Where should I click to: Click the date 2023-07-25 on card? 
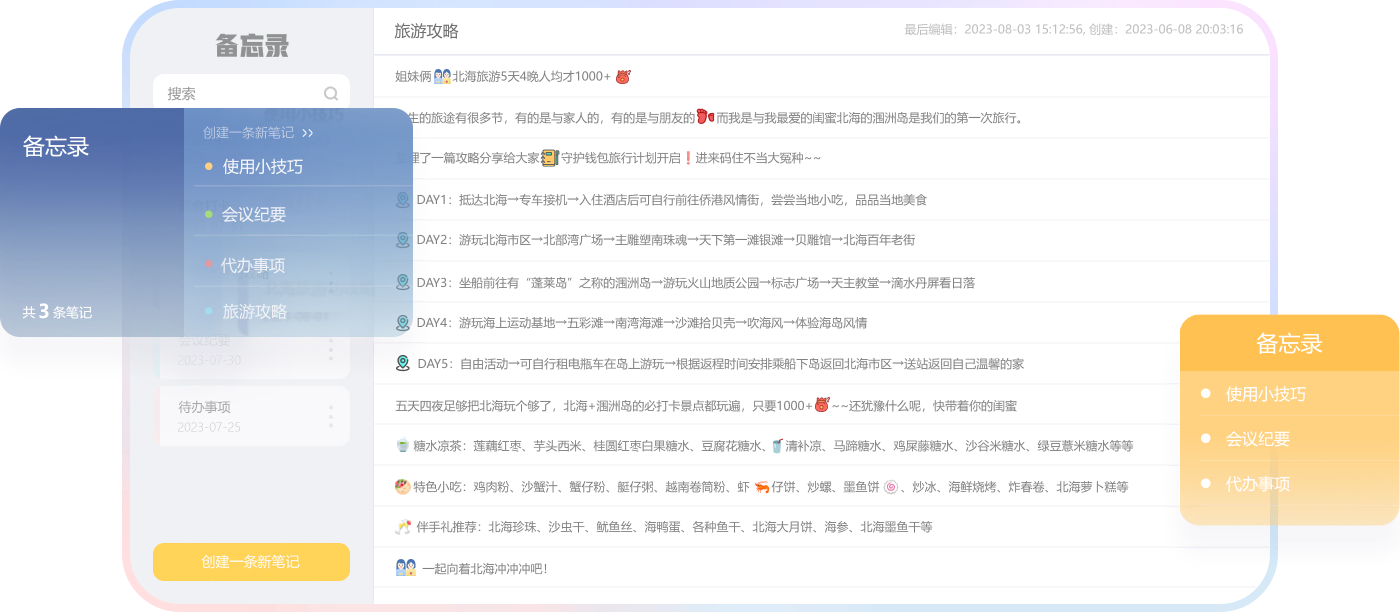click(209, 427)
